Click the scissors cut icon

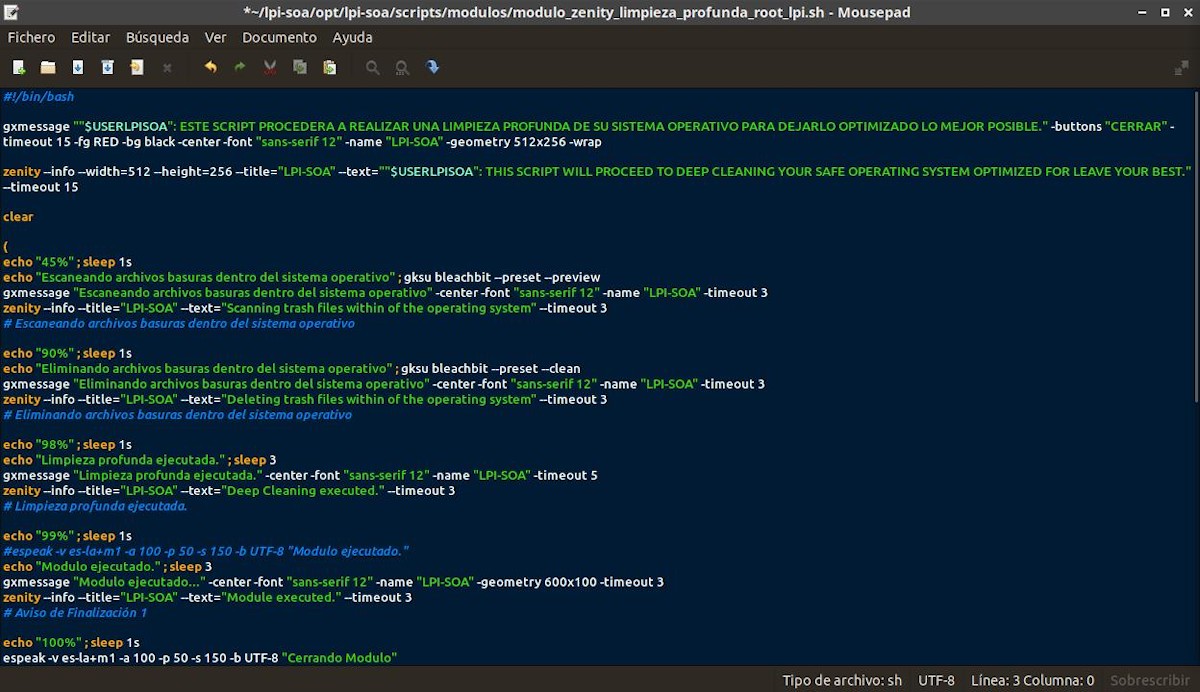(x=270, y=68)
